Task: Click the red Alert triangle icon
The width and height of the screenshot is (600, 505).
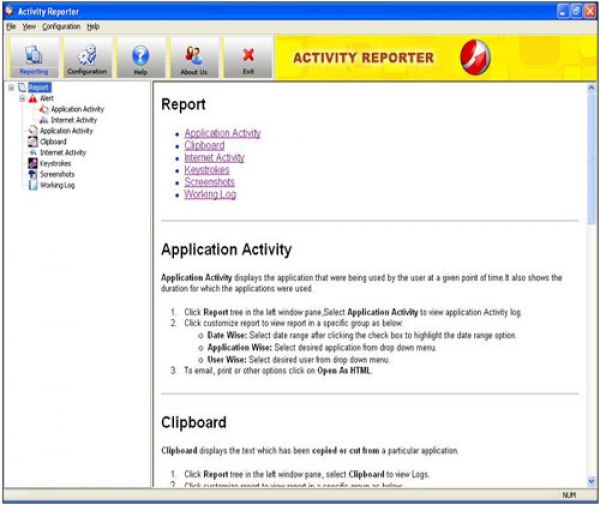Action: click(33, 99)
